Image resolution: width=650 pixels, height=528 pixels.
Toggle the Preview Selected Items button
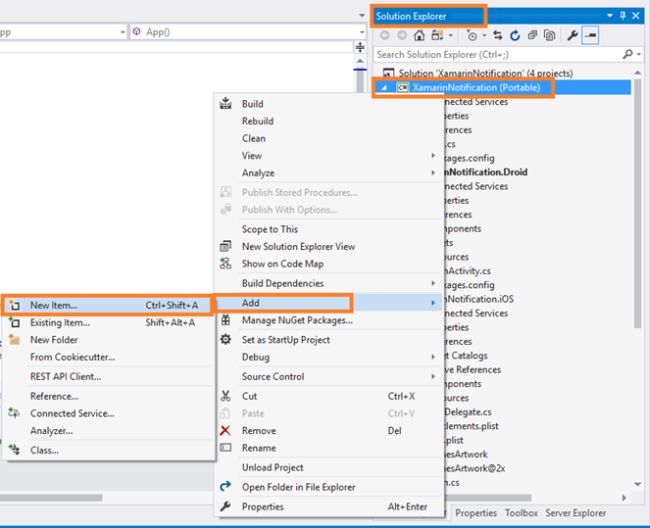[590, 36]
